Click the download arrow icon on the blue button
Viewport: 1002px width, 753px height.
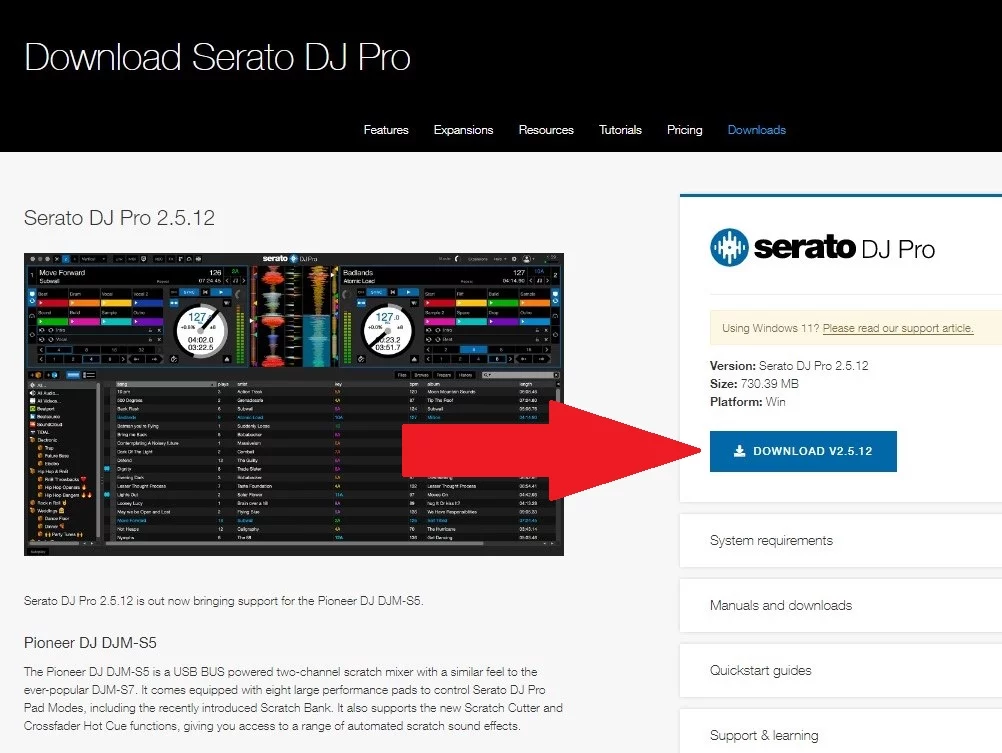pos(739,451)
